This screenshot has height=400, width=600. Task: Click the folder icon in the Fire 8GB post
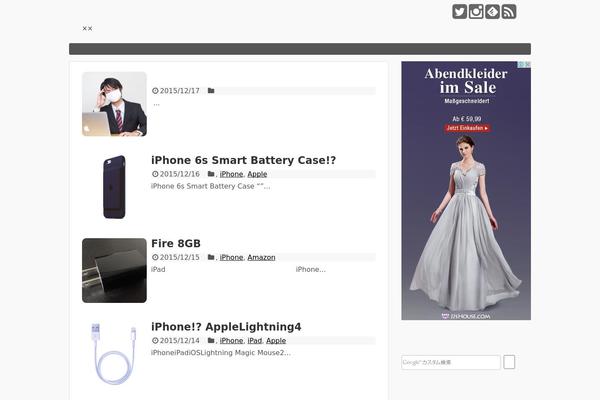tap(211, 257)
